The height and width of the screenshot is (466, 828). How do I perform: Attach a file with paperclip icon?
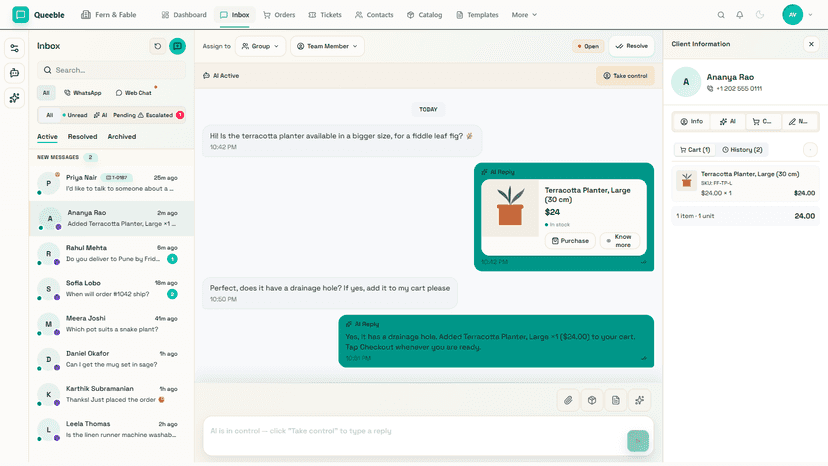click(x=568, y=400)
